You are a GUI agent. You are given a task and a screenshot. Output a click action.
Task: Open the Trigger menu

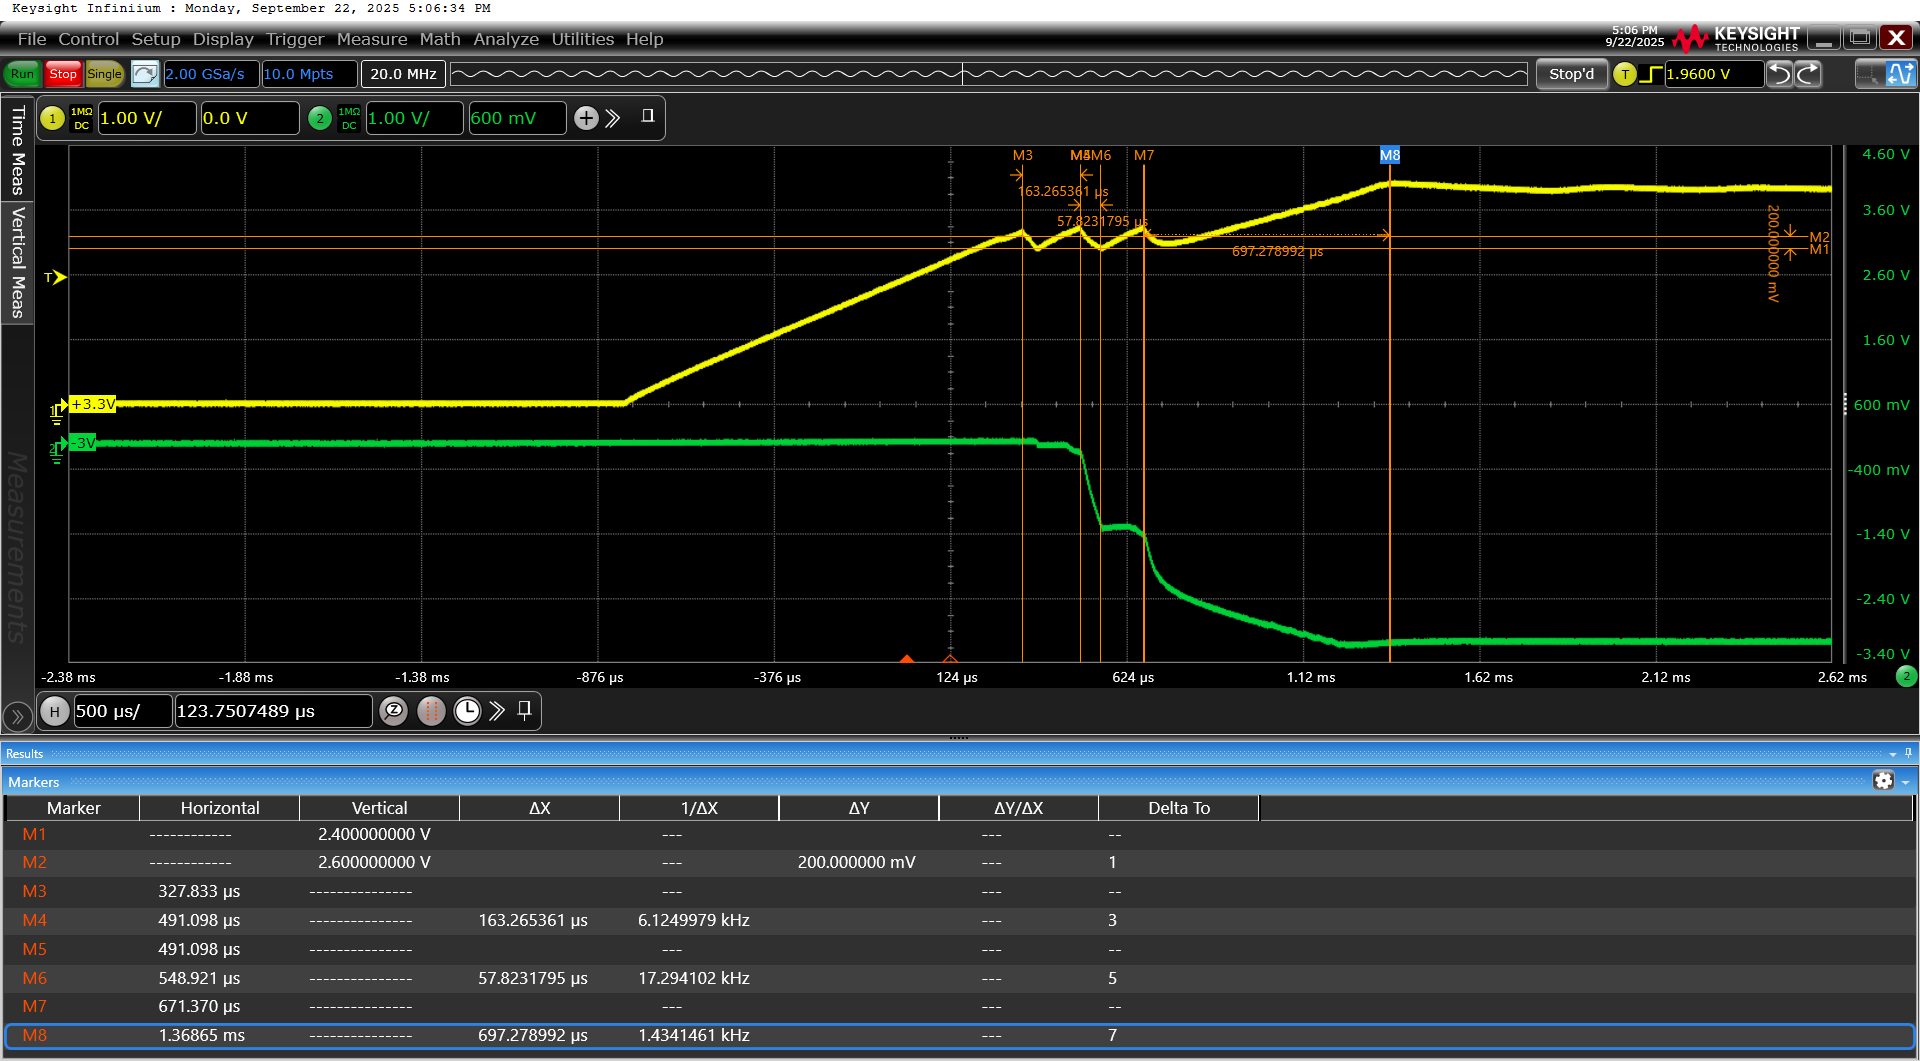[295, 39]
